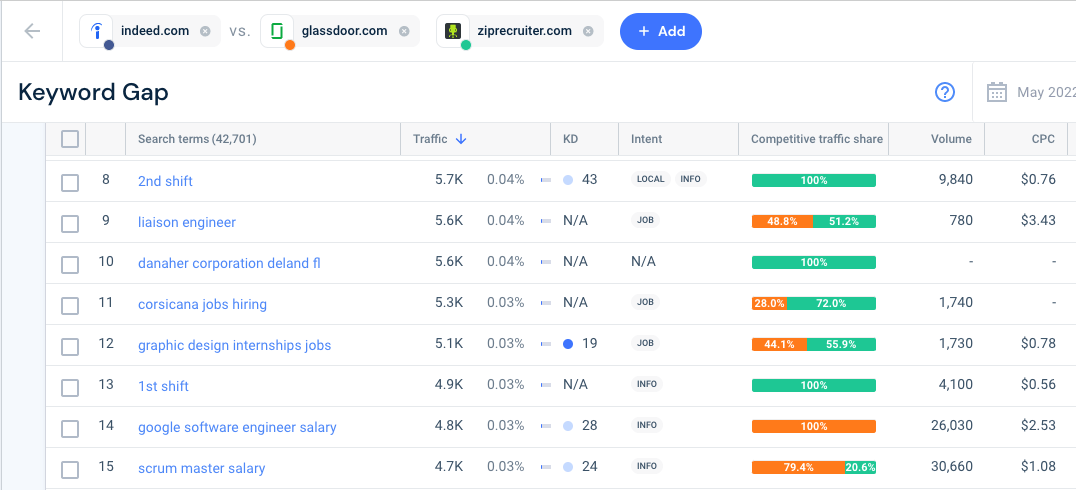The image size is (1076, 490).
Task: Open google software engineer salary keyword
Action: point(237,428)
